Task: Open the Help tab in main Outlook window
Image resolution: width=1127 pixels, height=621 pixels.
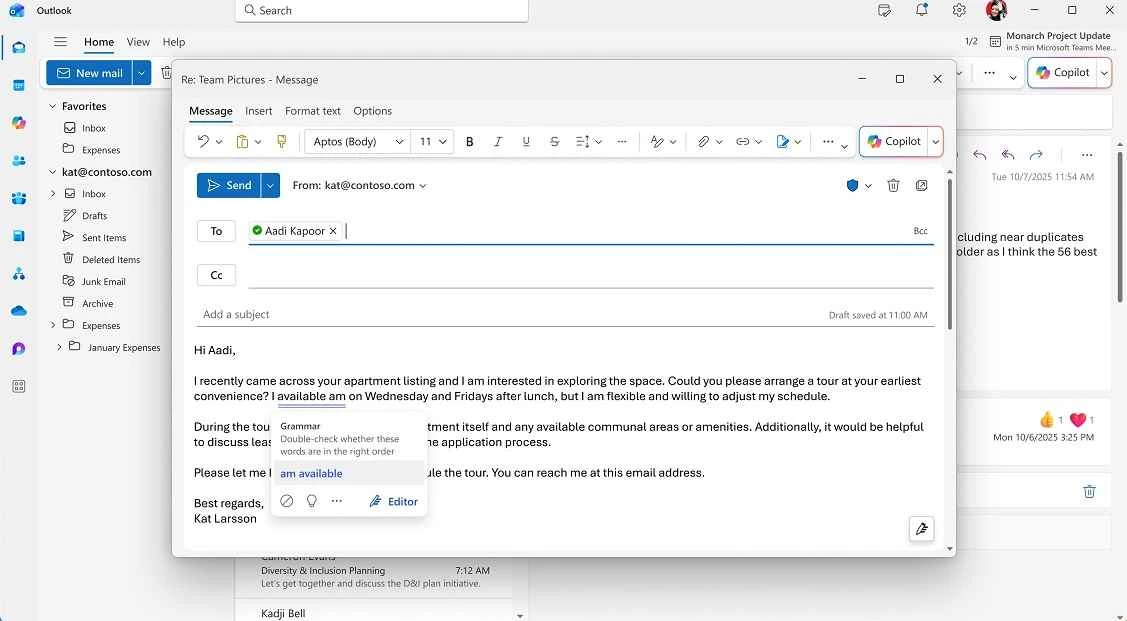Action: 174,42
